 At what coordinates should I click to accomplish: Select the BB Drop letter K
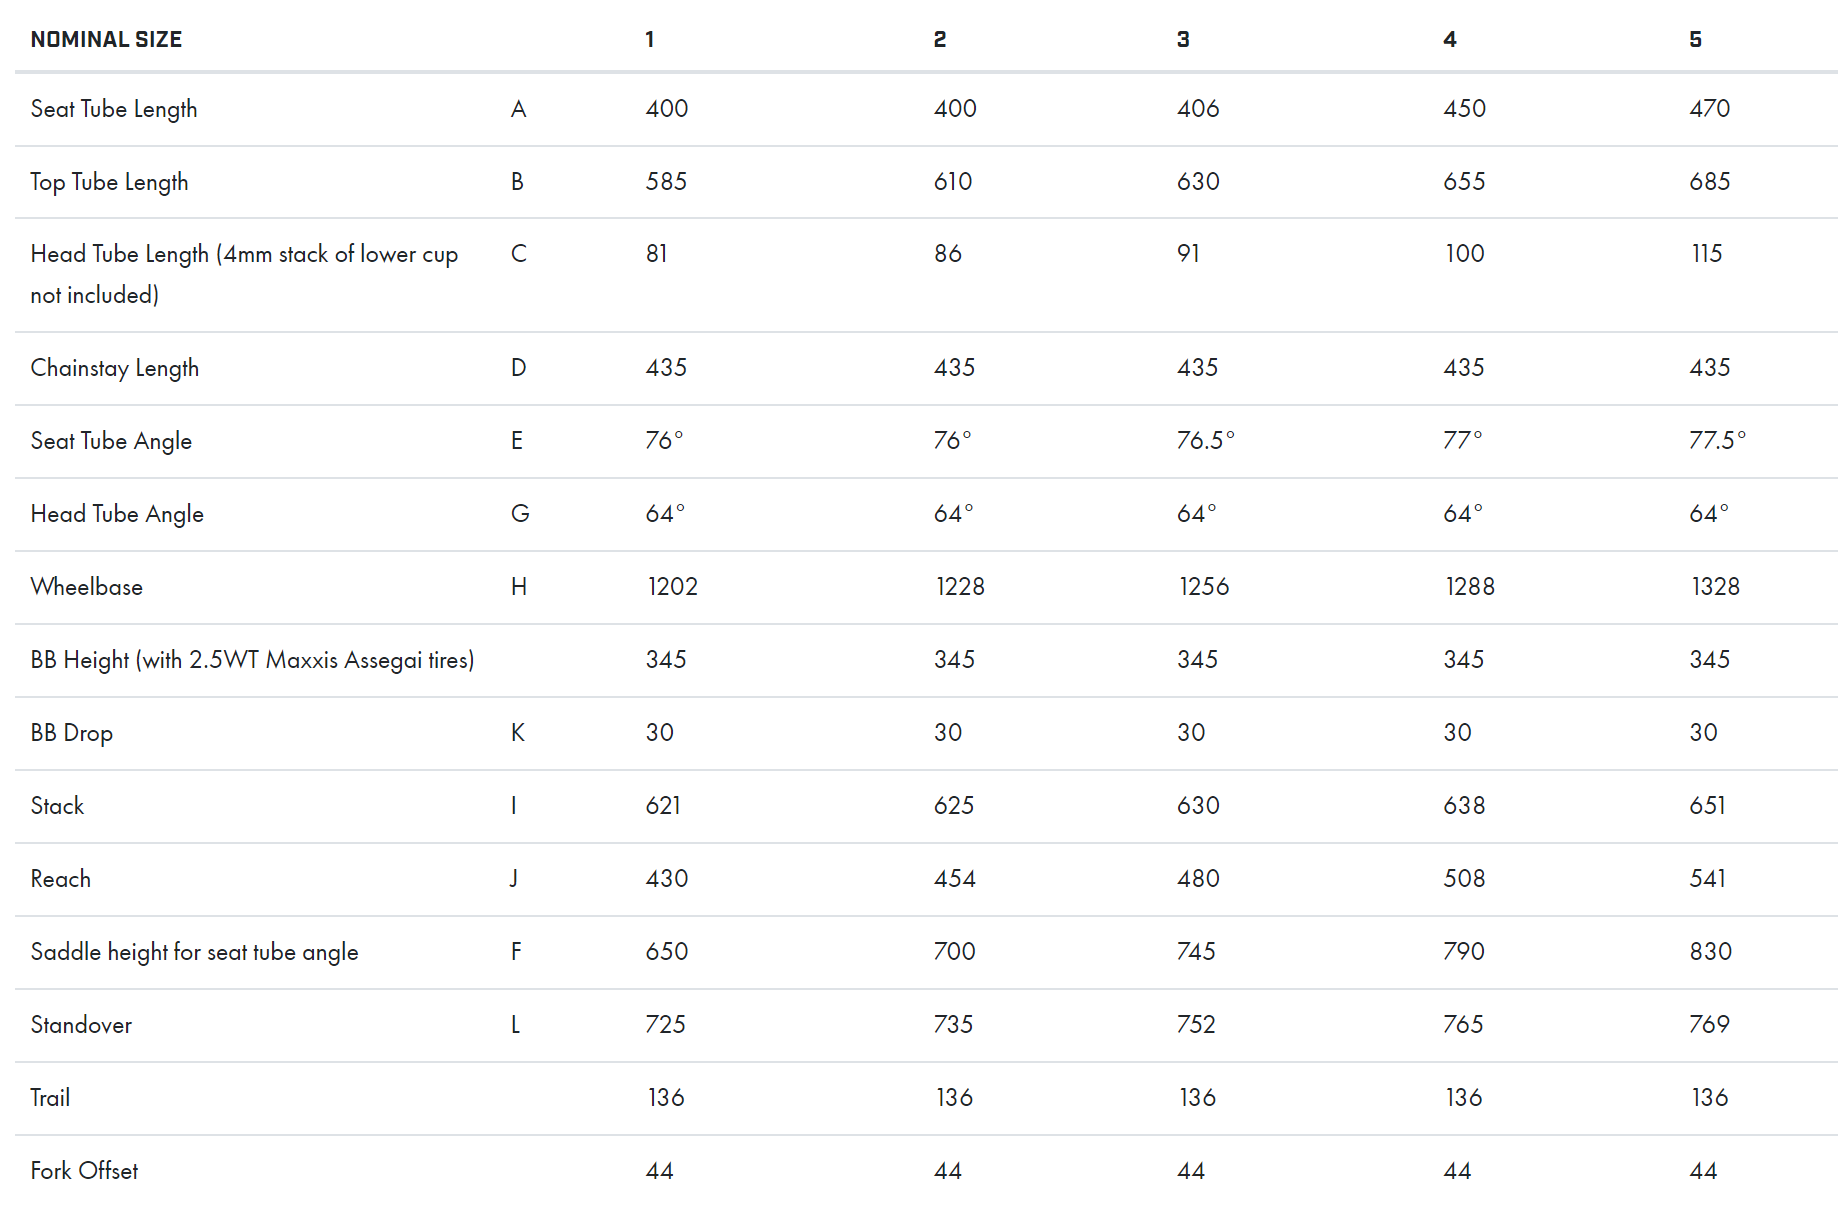(x=518, y=732)
